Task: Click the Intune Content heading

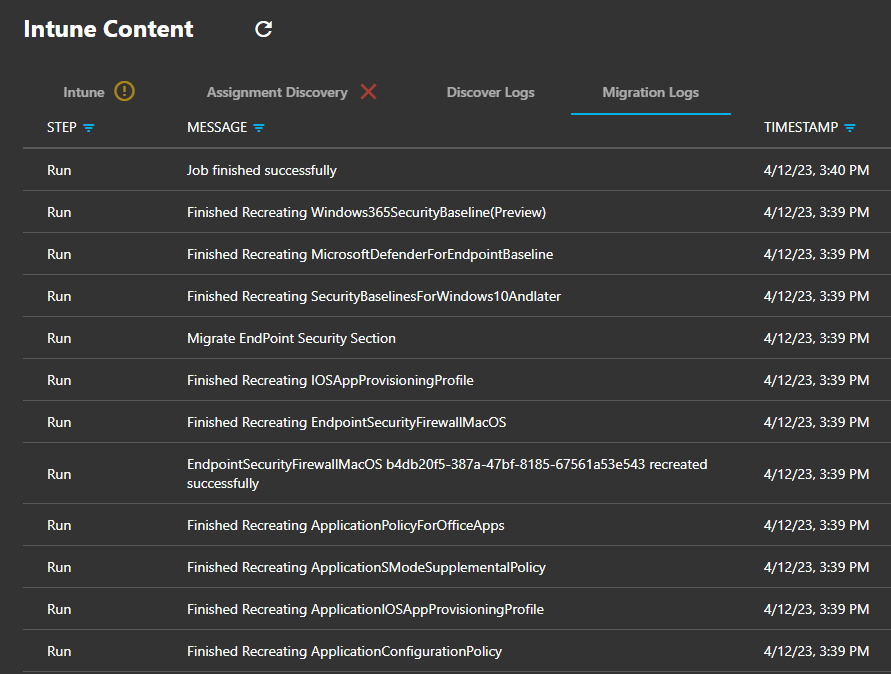Action: (109, 29)
